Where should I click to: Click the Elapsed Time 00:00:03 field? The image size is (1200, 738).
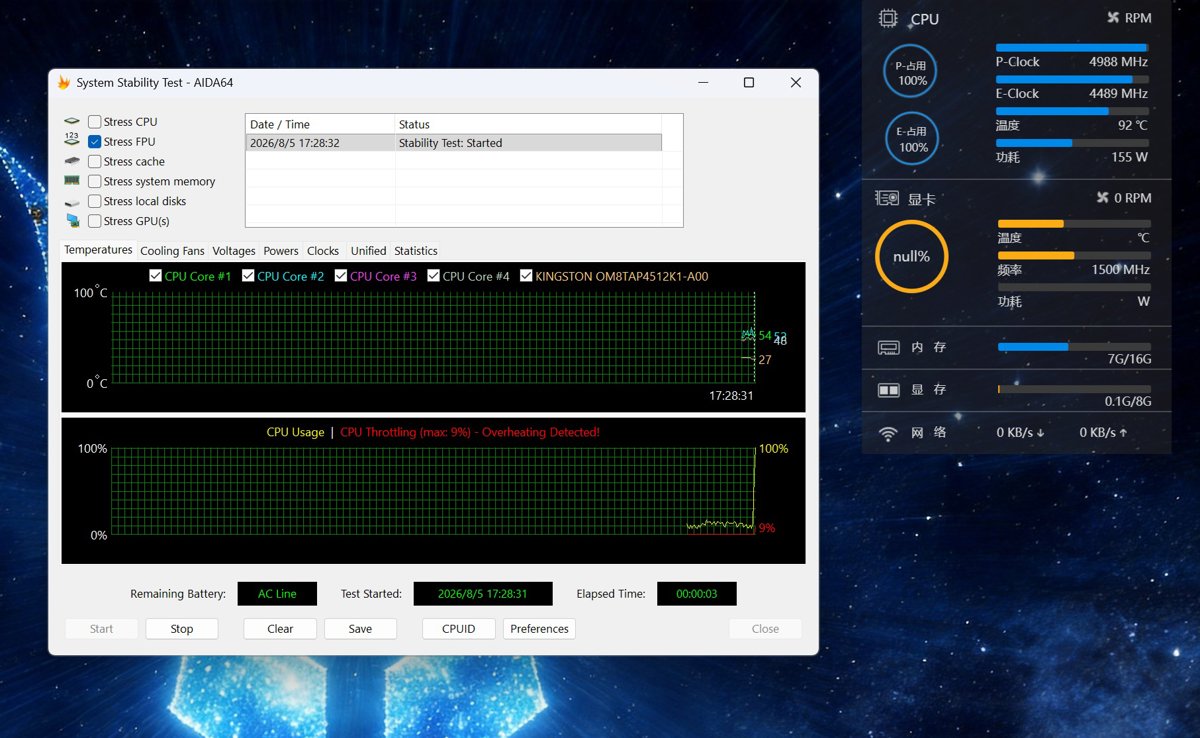point(697,594)
